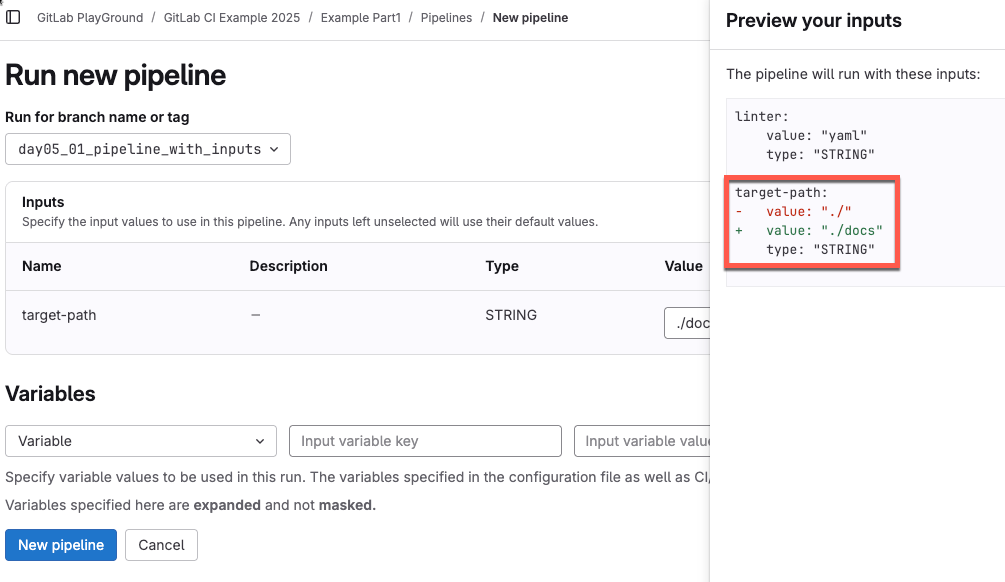Click the New pipeline breadcrumb item
The width and height of the screenshot is (1005, 582).
click(530, 18)
